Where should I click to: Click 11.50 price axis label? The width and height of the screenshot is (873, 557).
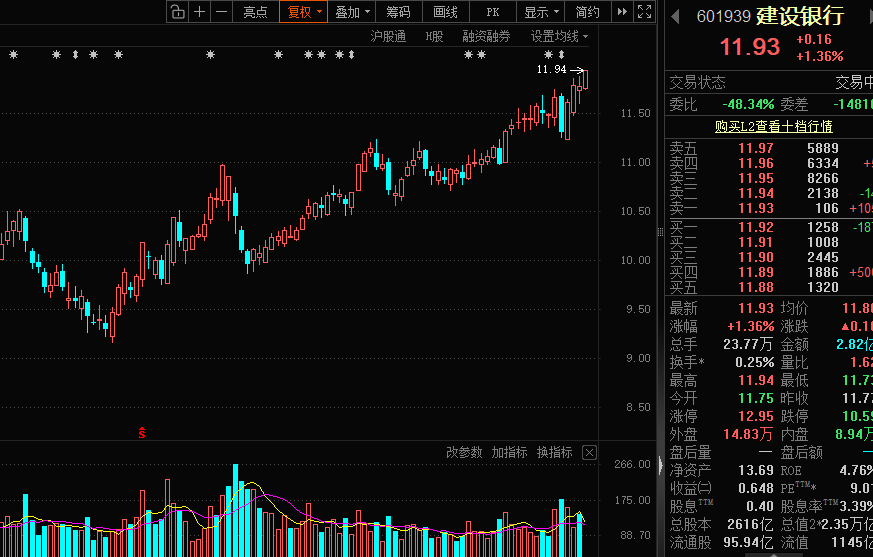pos(635,113)
